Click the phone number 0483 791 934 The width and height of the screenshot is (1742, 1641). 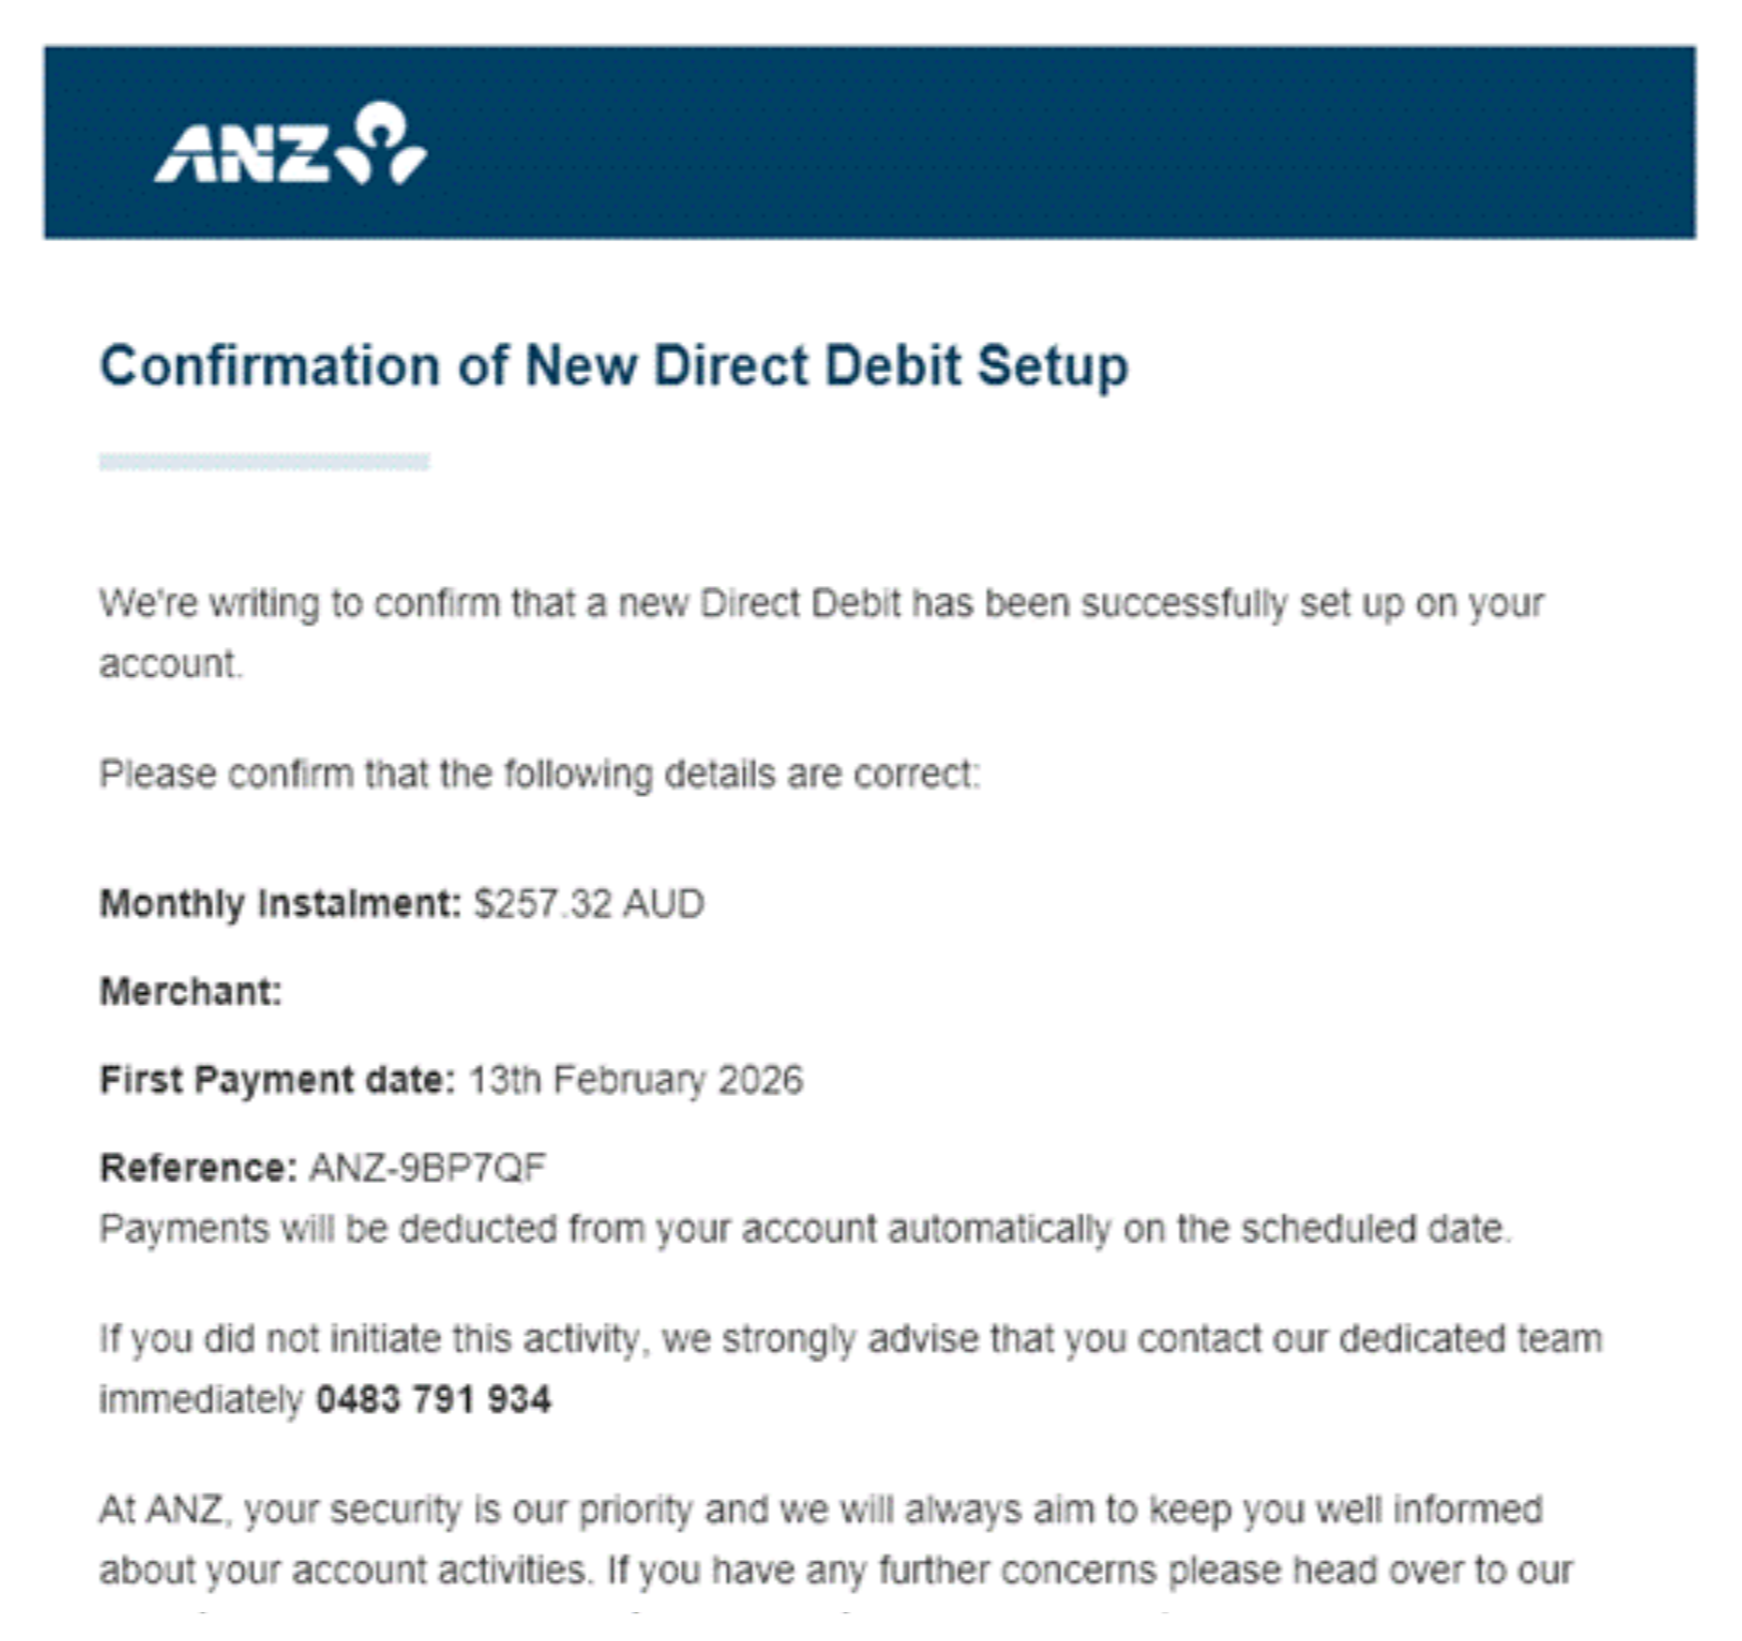pyautogui.click(x=433, y=1399)
